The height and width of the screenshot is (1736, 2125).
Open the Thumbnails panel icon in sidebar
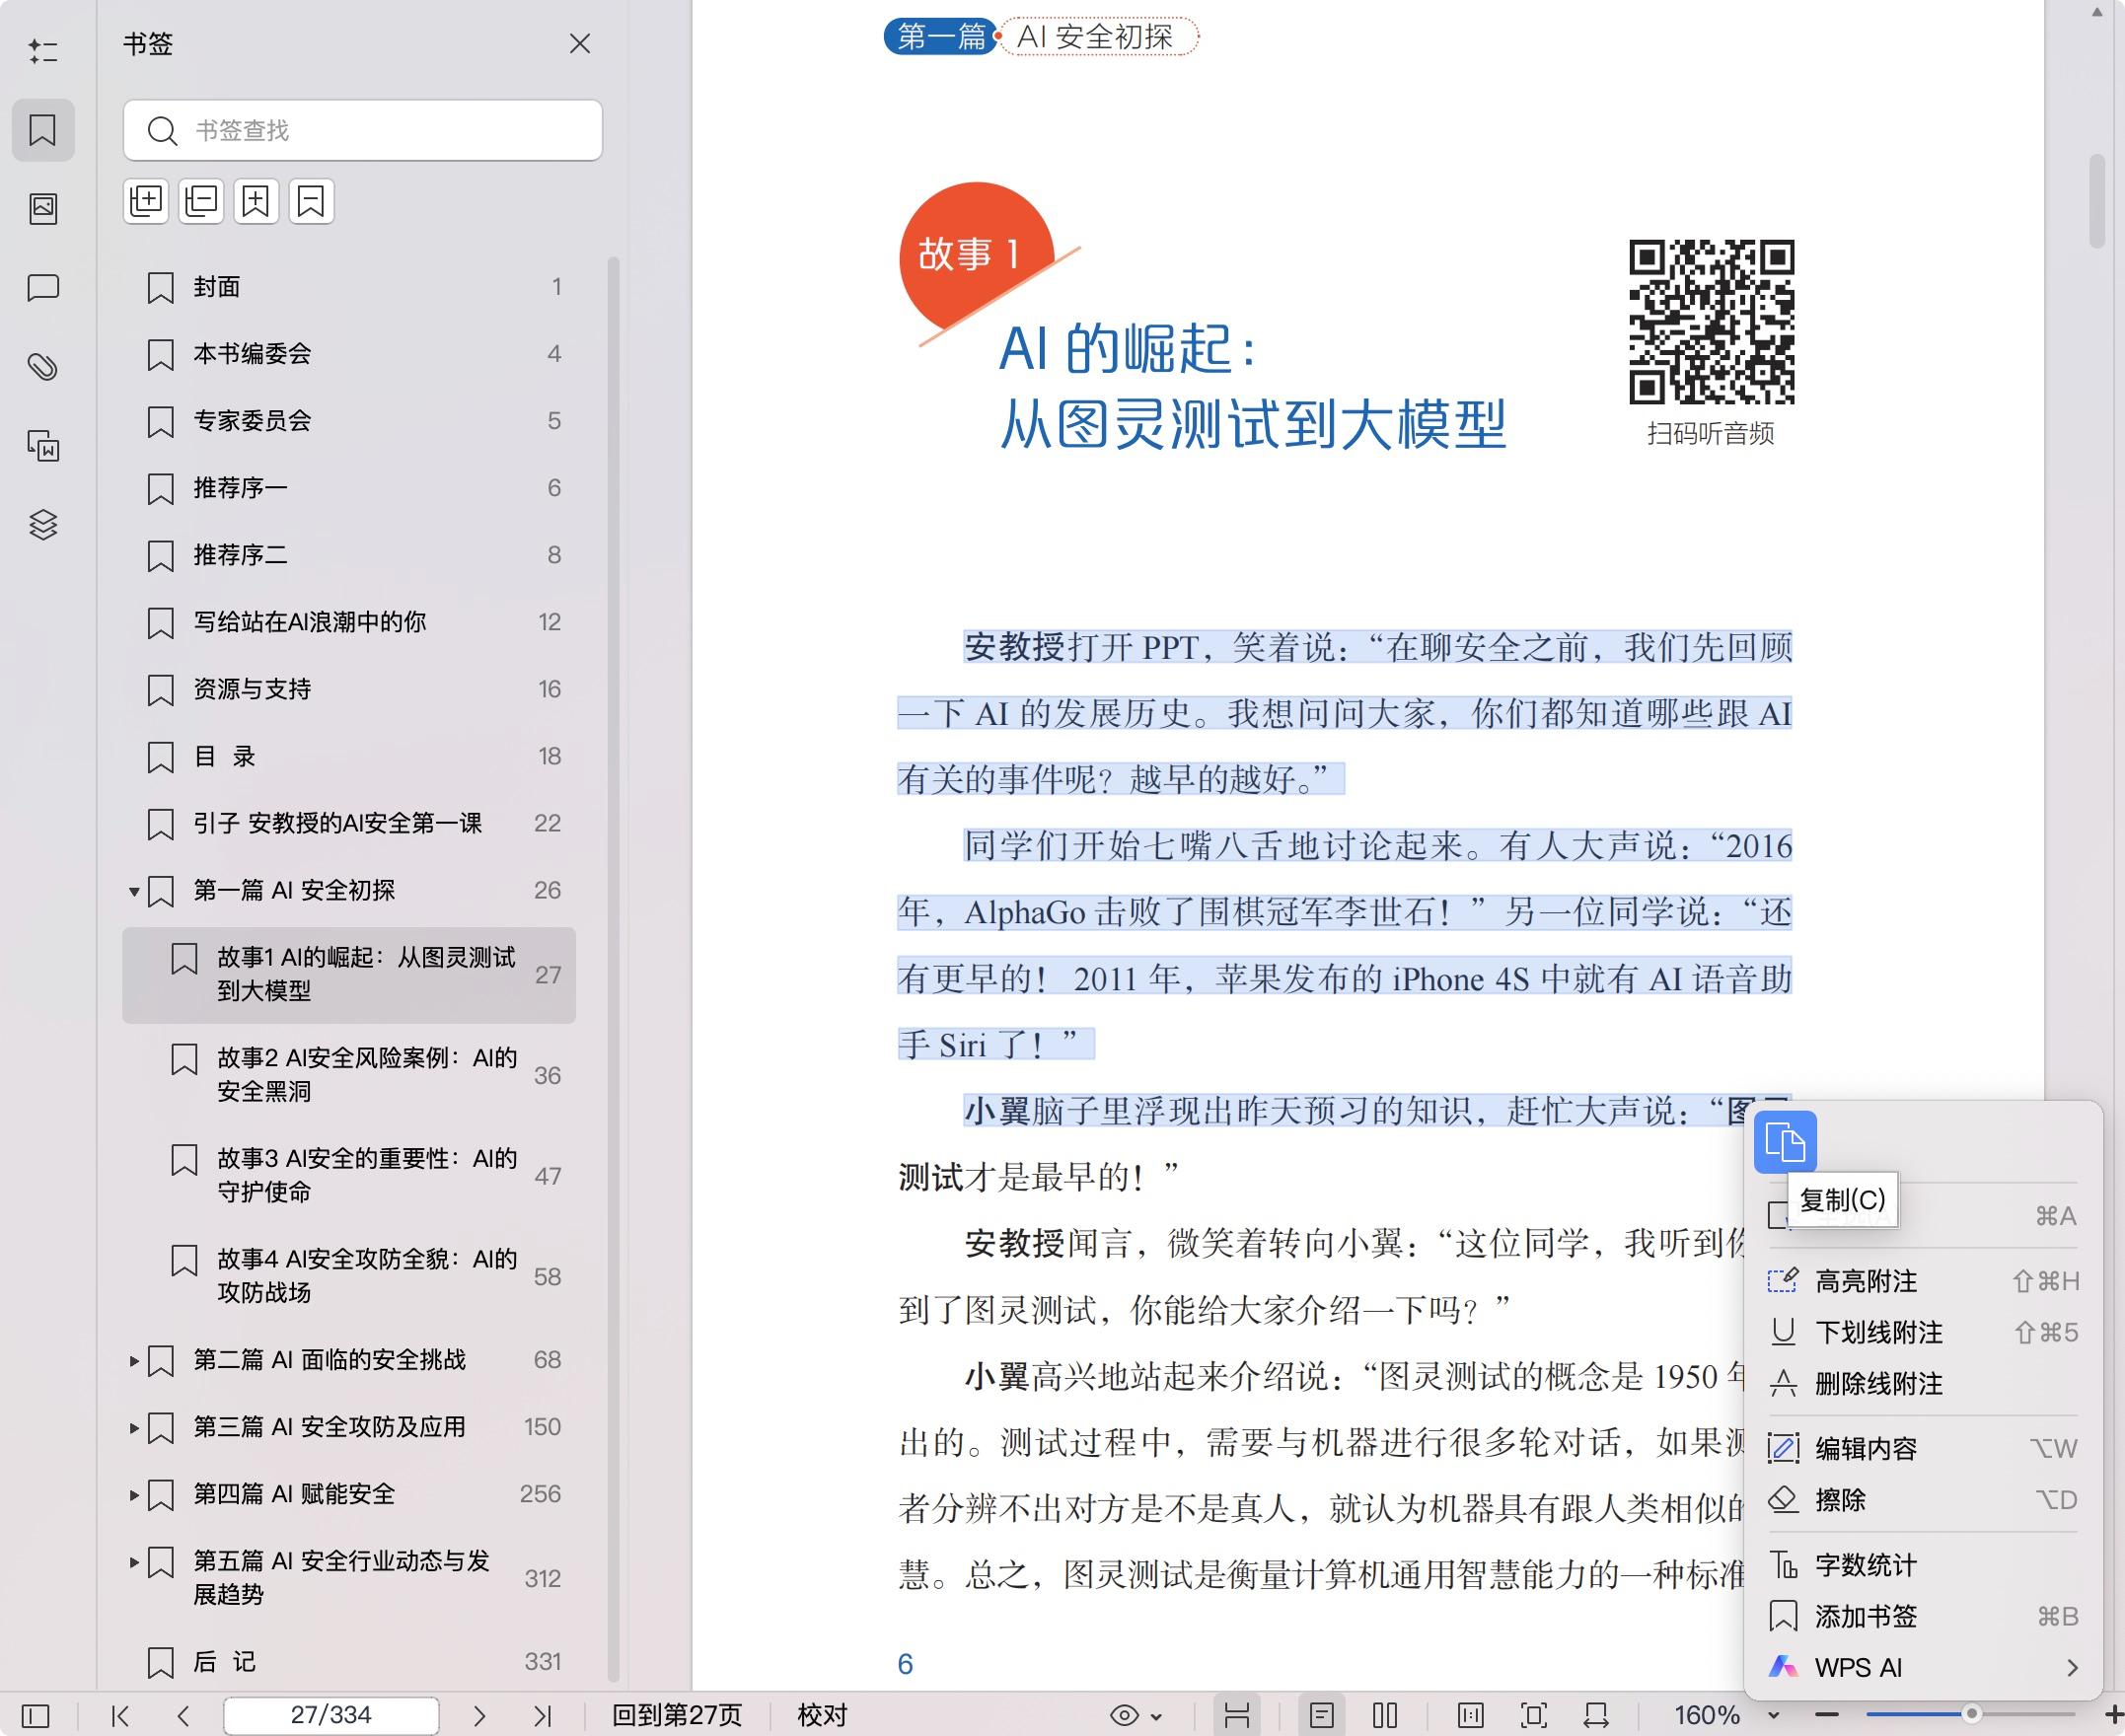[43, 208]
